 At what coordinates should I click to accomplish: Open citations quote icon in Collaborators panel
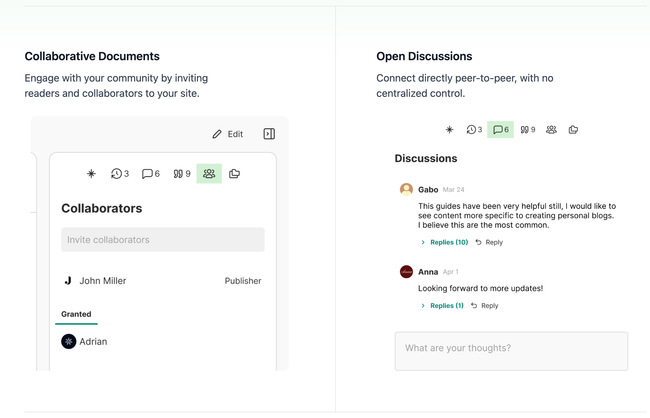tap(181, 174)
